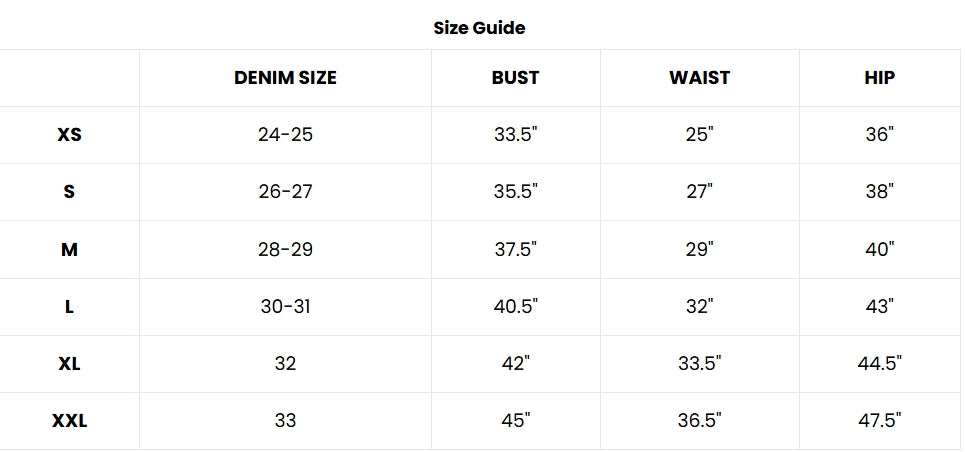Click the 47.5" hip cell for XXL
This screenshot has width=965, height=452.
coord(879,421)
